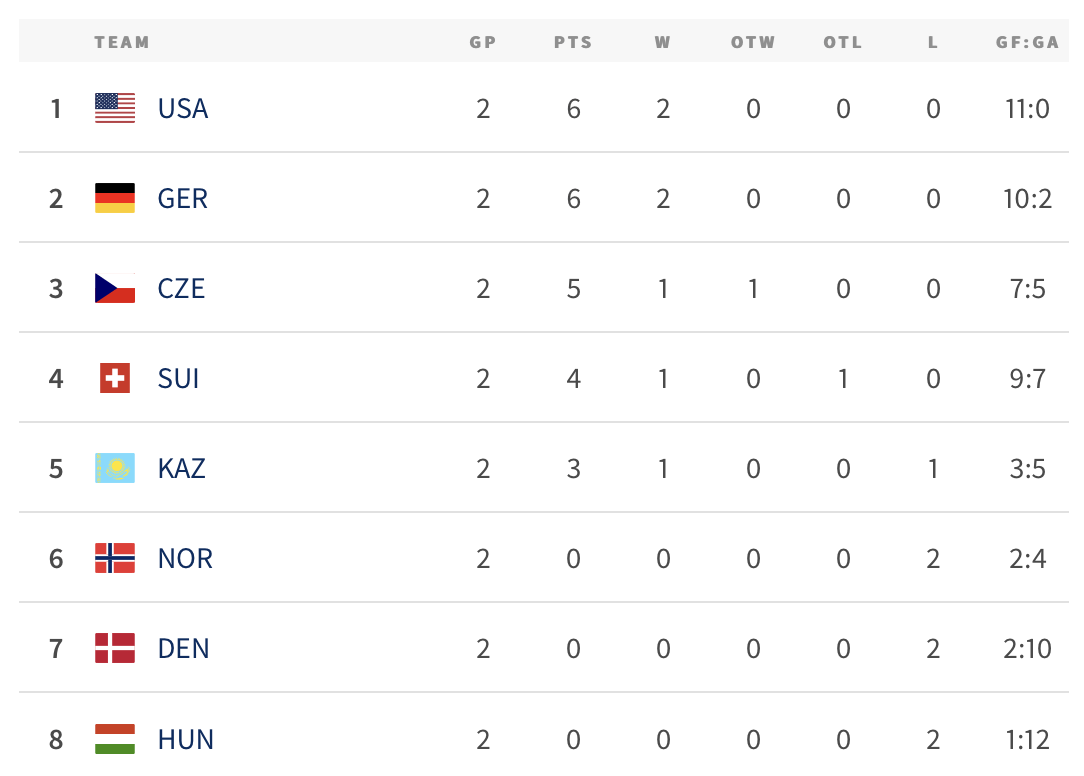Click the Czech Republic flag icon
This screenshot has height=776, width=1084.
[115, 288]
